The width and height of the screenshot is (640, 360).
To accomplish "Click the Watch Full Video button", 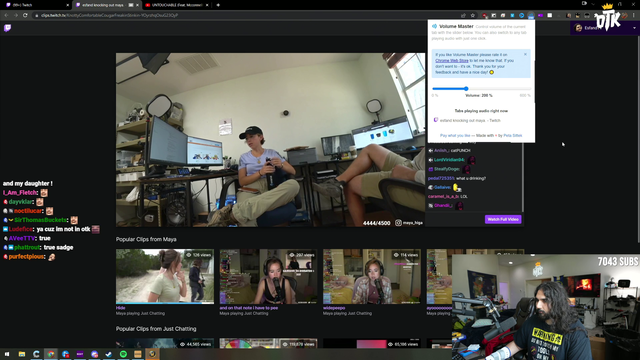I will point(503,219).
